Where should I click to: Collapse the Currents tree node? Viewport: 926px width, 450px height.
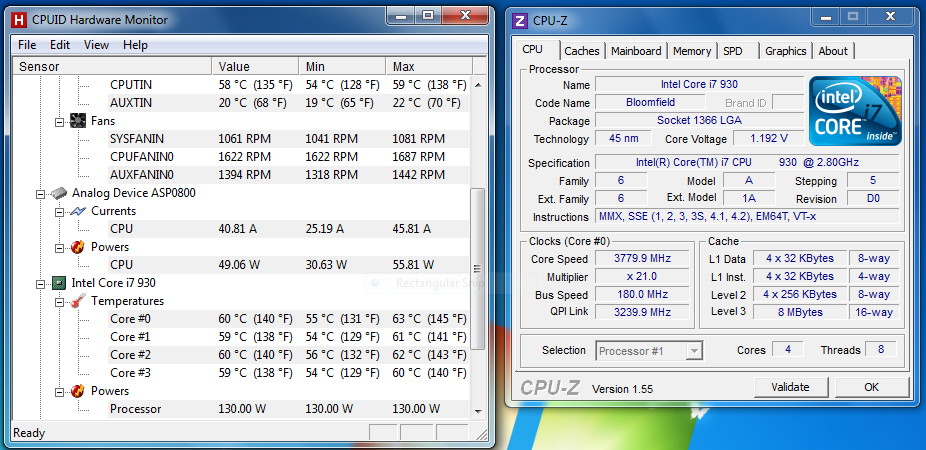(59, 211)
